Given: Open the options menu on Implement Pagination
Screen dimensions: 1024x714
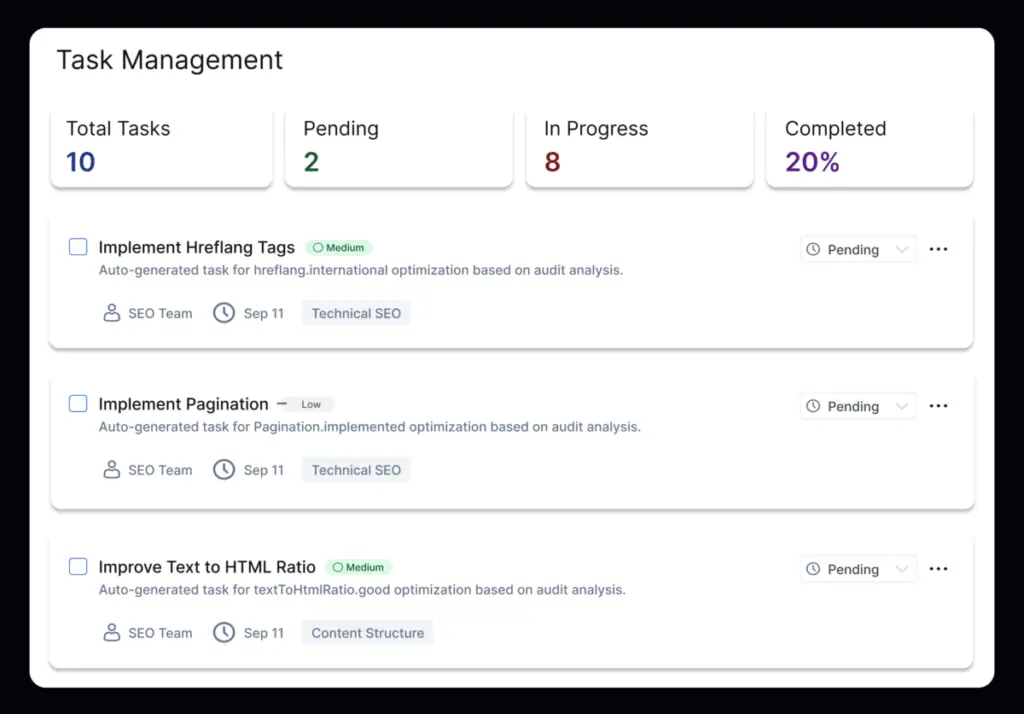Looking at the screenshot, I should click(938, 406).
